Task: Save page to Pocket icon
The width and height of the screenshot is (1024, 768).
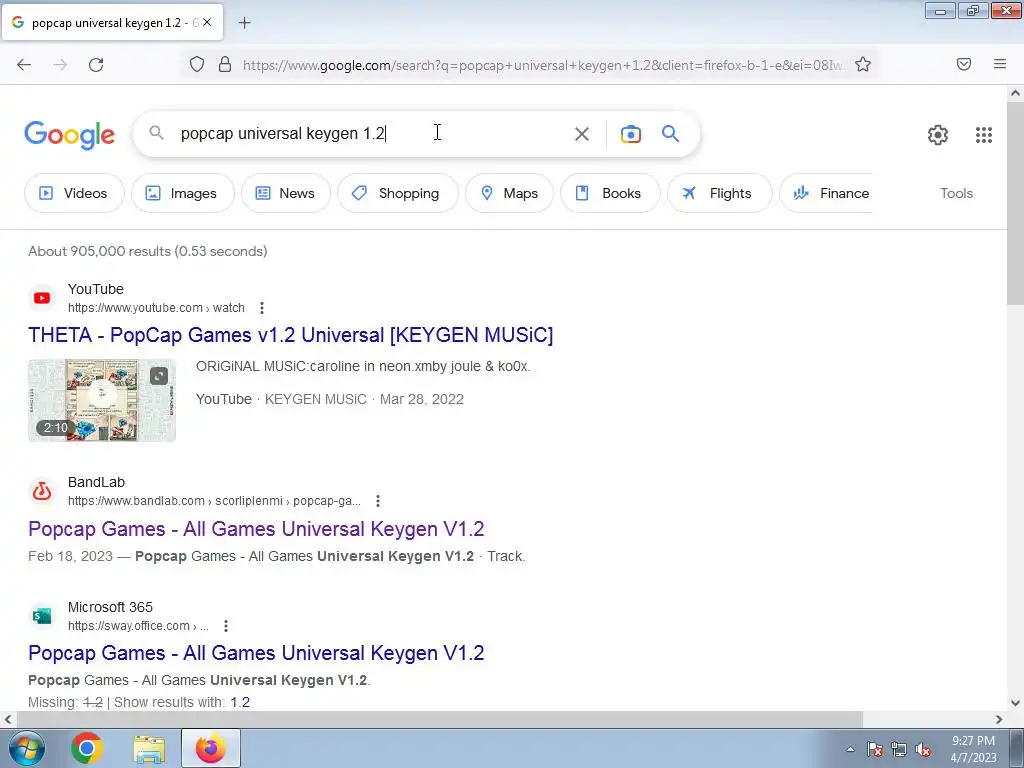Action: pos(964,64)
